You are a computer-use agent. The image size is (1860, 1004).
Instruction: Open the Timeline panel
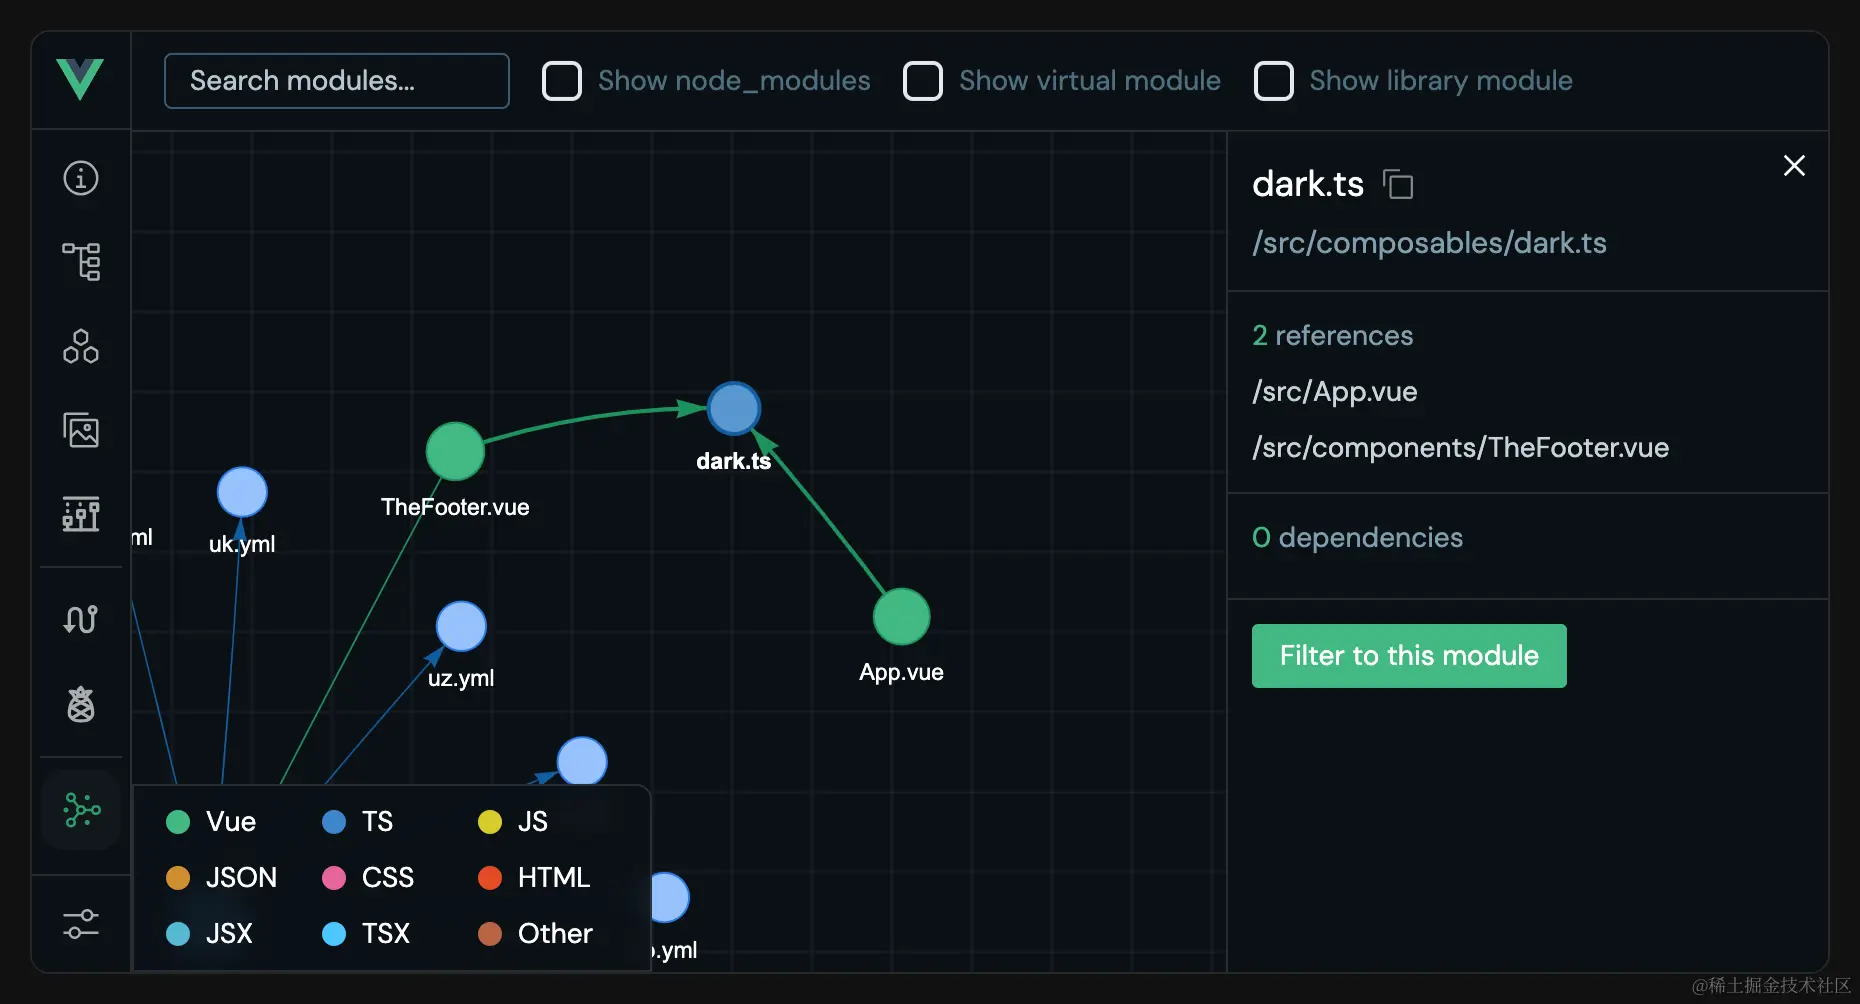tap(80, 515)
